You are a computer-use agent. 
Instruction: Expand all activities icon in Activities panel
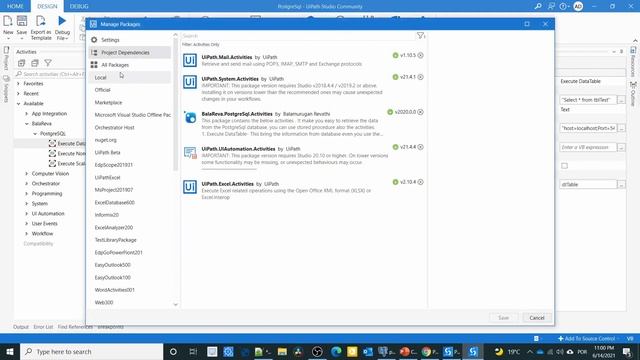pos(22,63)
